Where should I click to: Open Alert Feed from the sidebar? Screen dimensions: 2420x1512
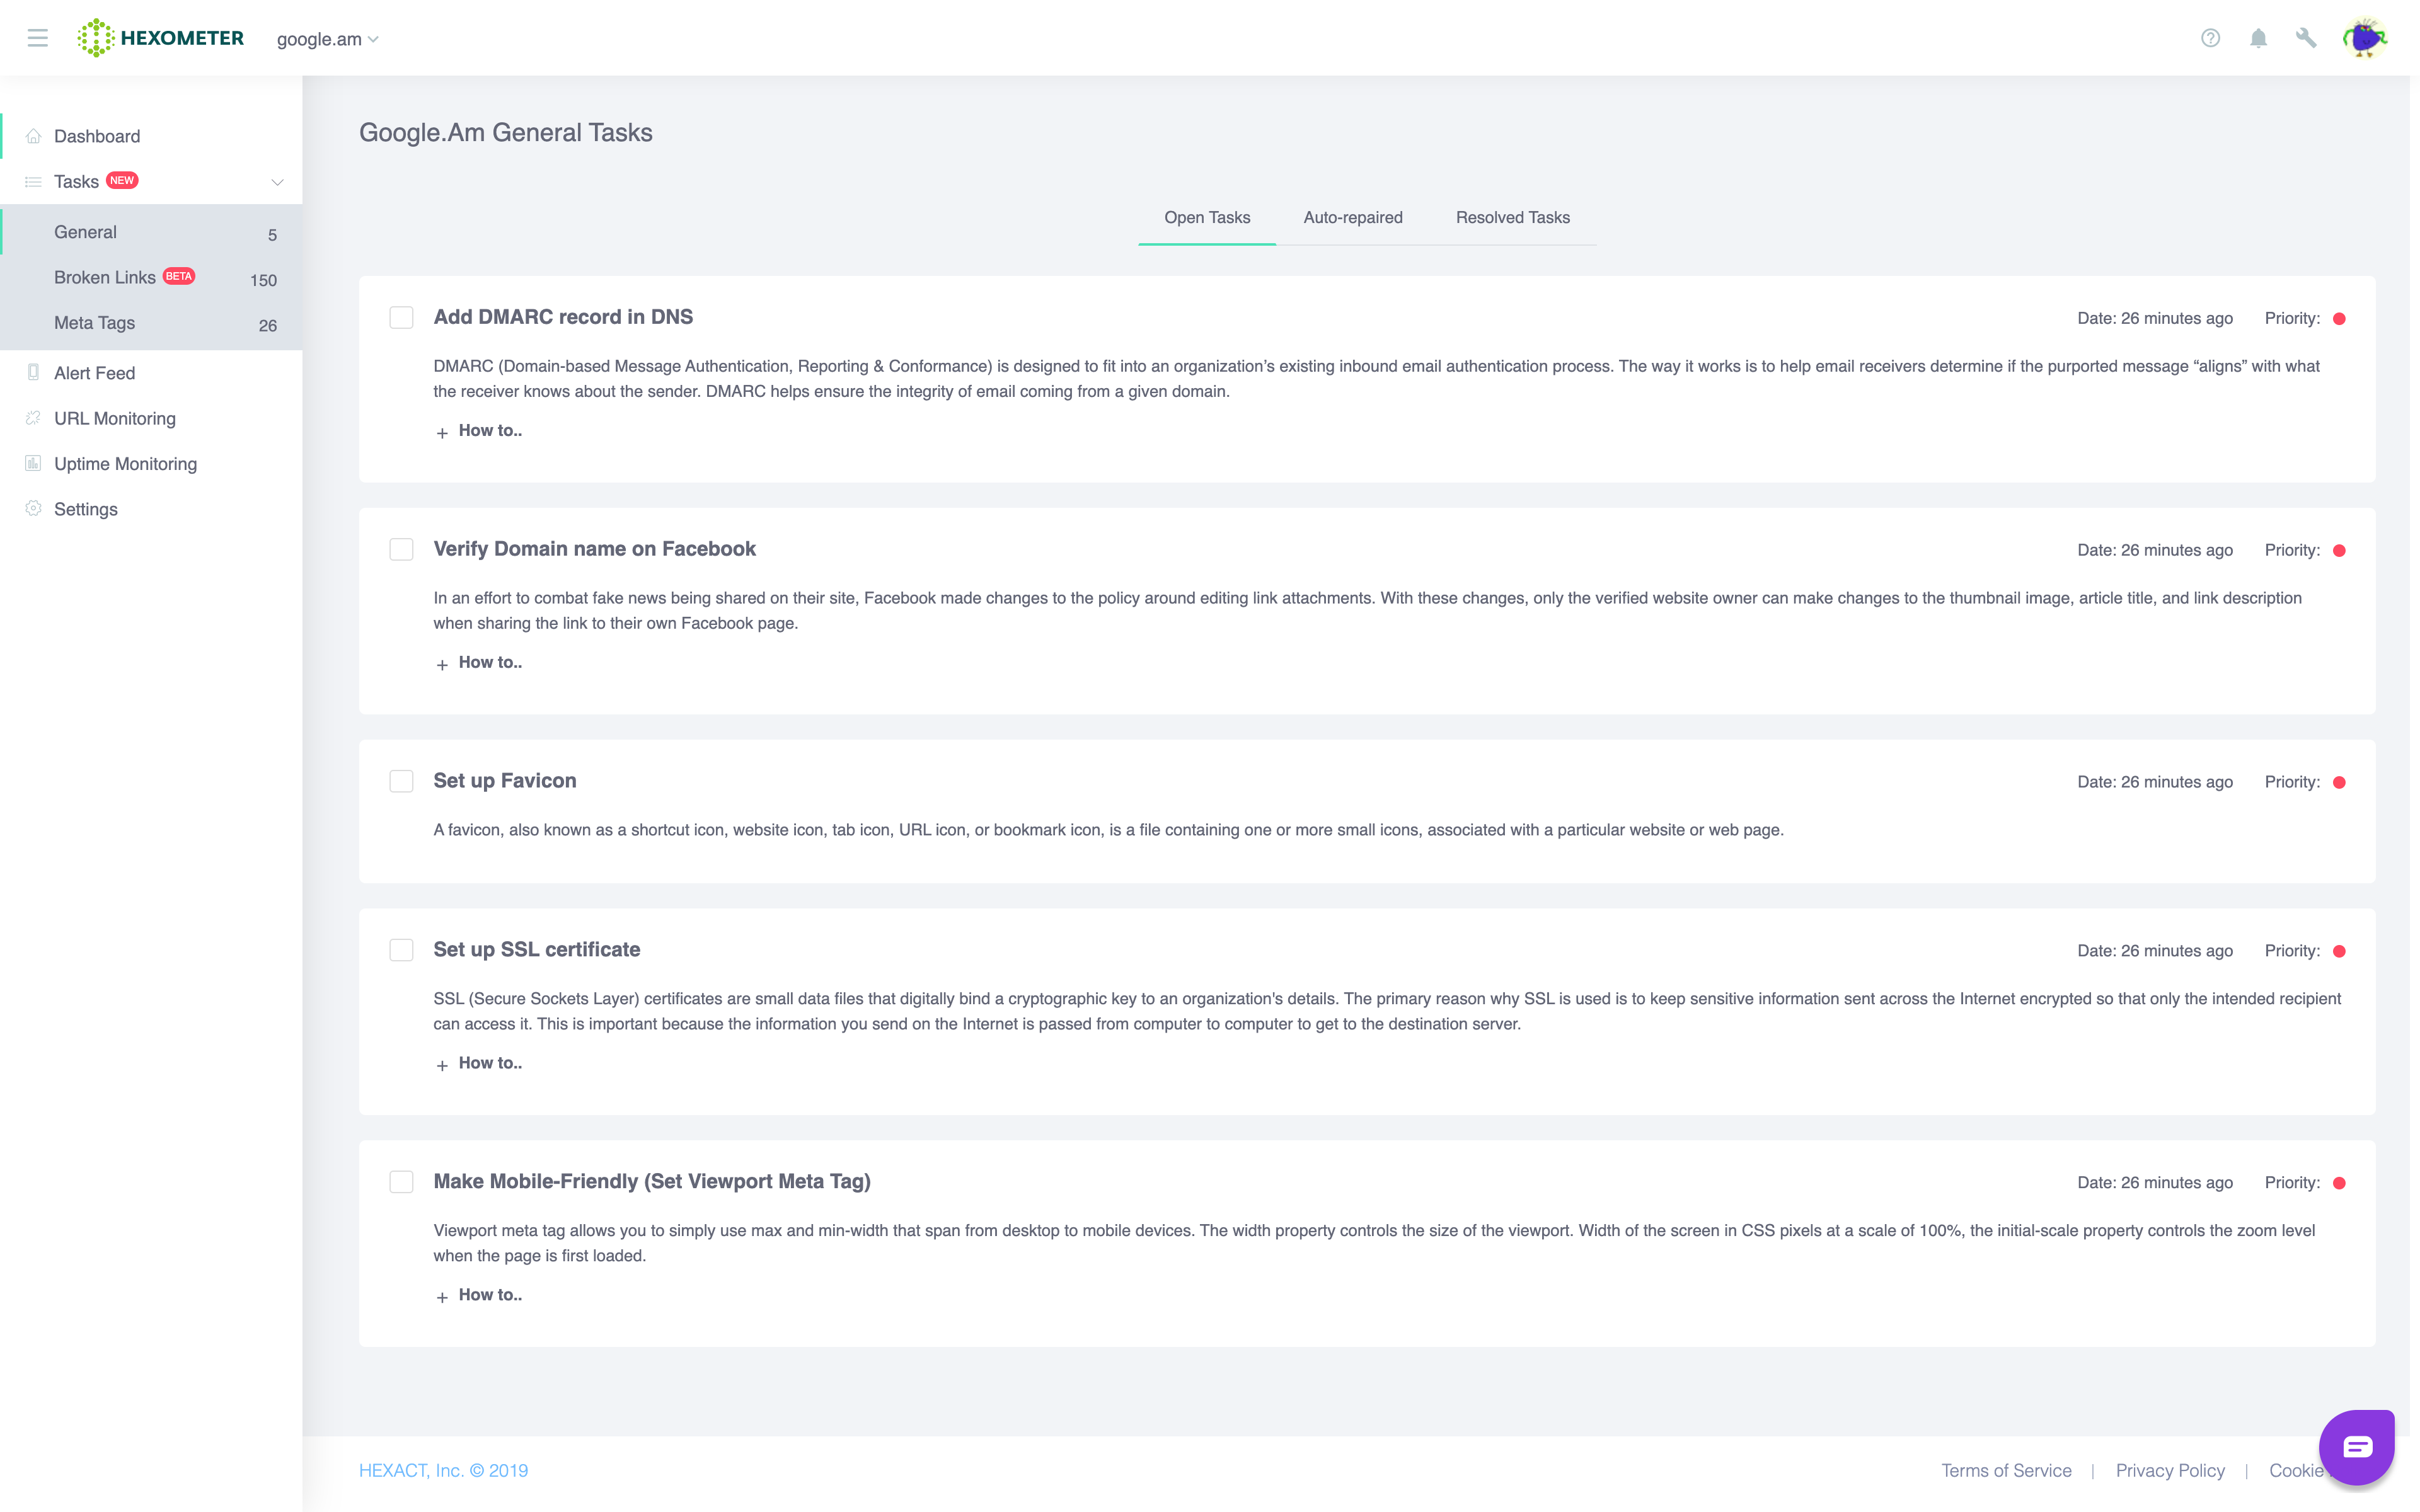pyautogui.click(x=151, y=373)
